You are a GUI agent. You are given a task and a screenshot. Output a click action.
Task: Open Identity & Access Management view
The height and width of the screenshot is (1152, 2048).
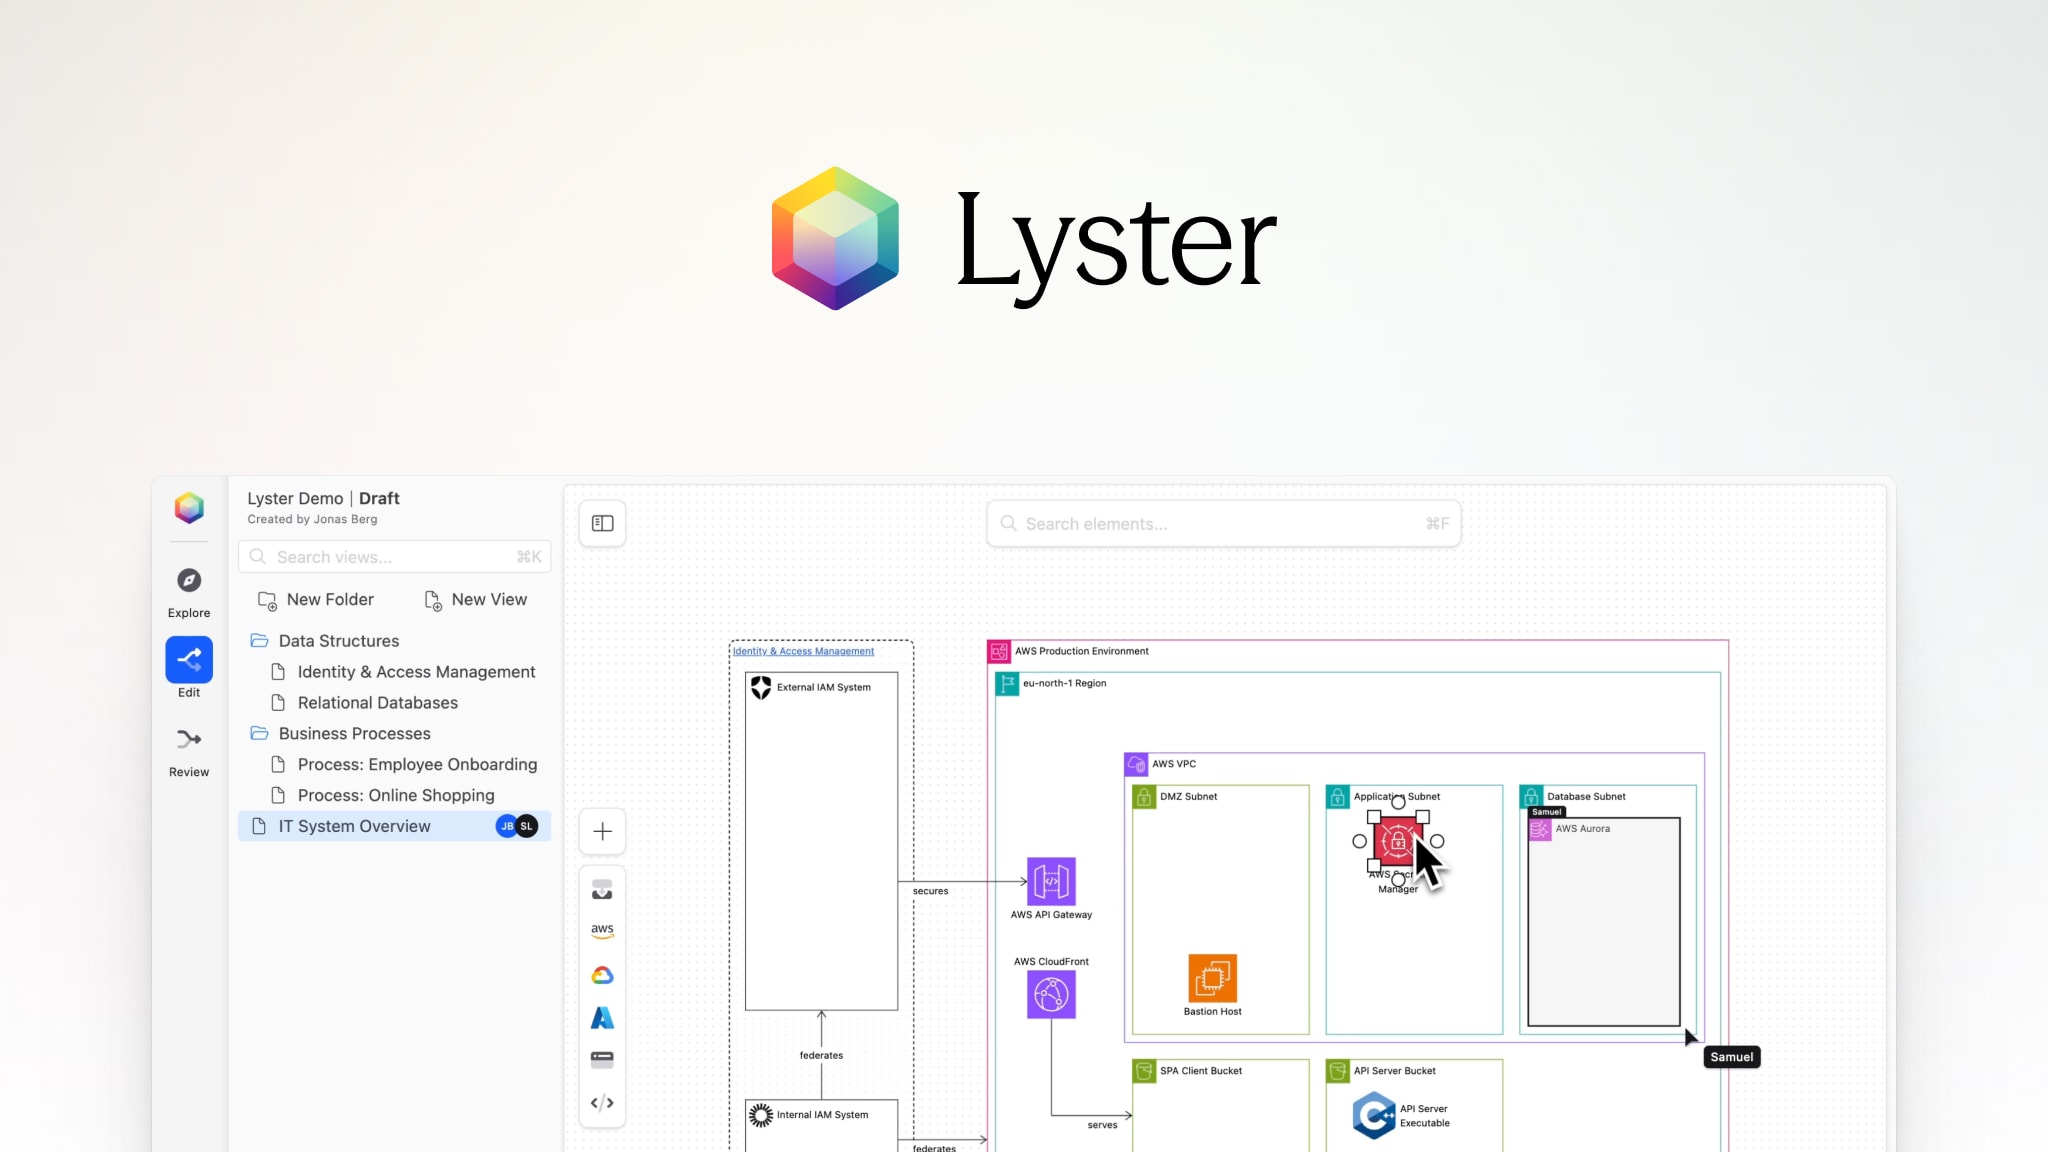pyautogui.click(x=394, y=672)
